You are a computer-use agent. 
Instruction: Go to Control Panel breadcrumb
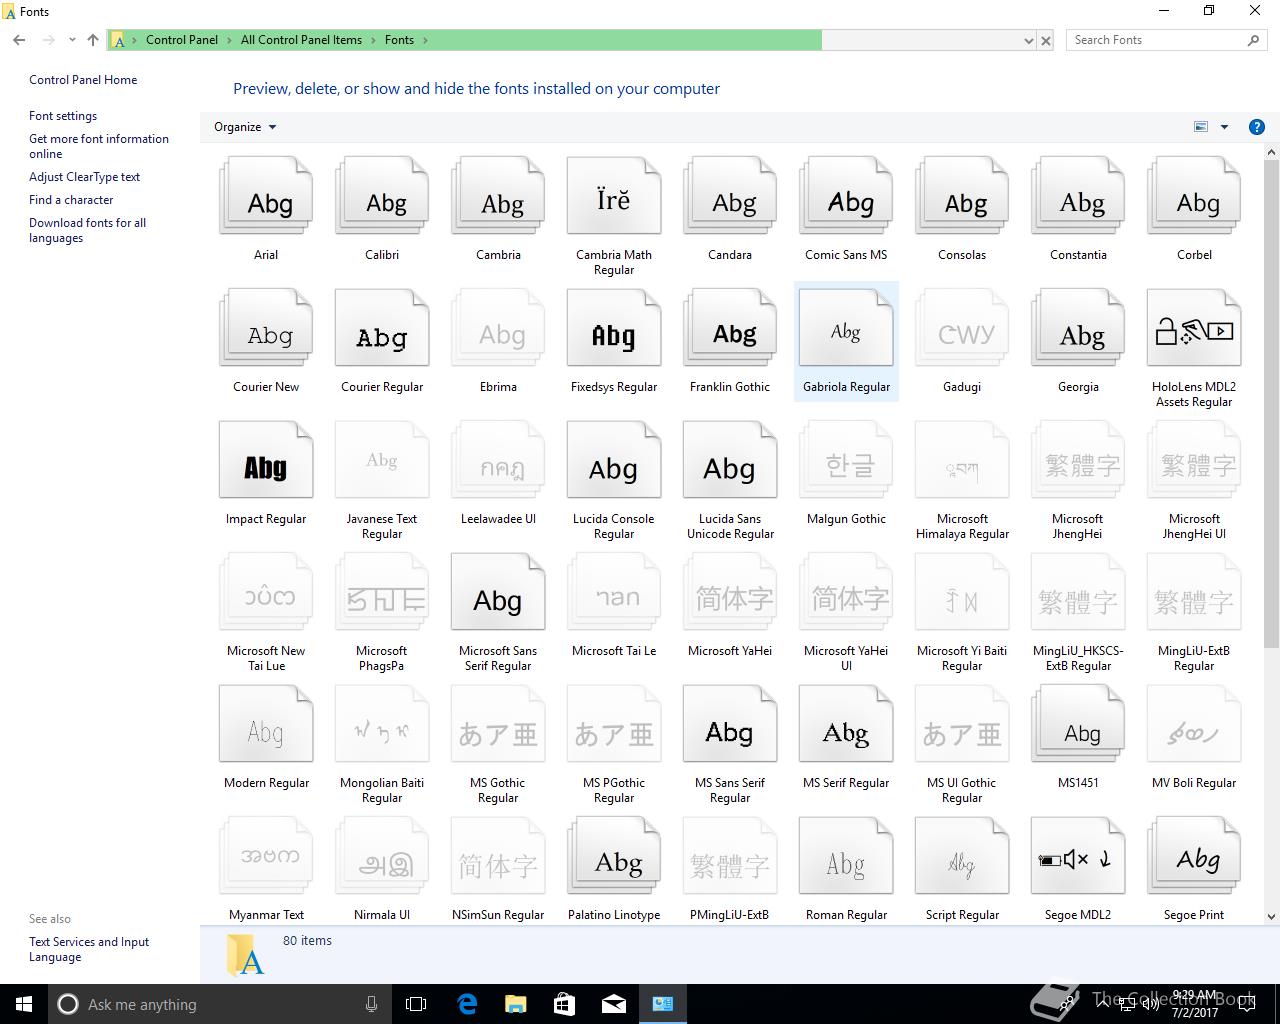(182, 40)
